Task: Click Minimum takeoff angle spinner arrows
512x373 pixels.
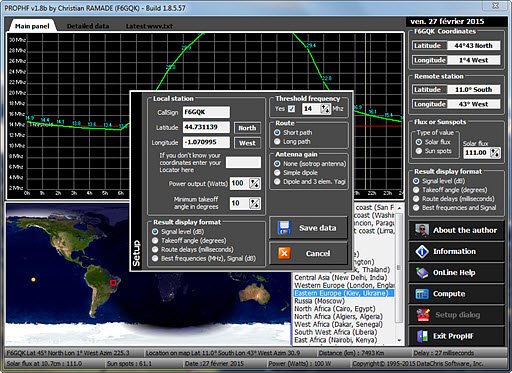Action: pyautogui.click(x=255, y=203)
